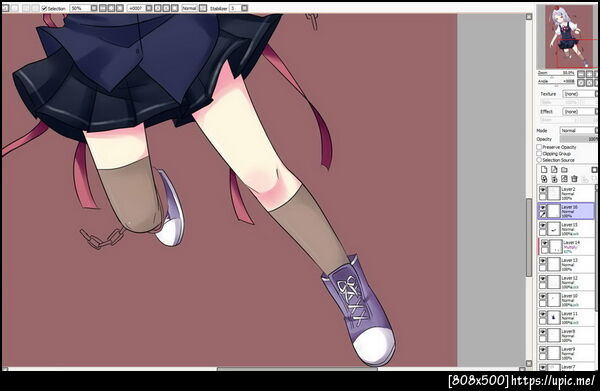Open the rotation angle dropdown arrow
The width and height of the screenshot is (600, 391).
(x=149, y=8)
